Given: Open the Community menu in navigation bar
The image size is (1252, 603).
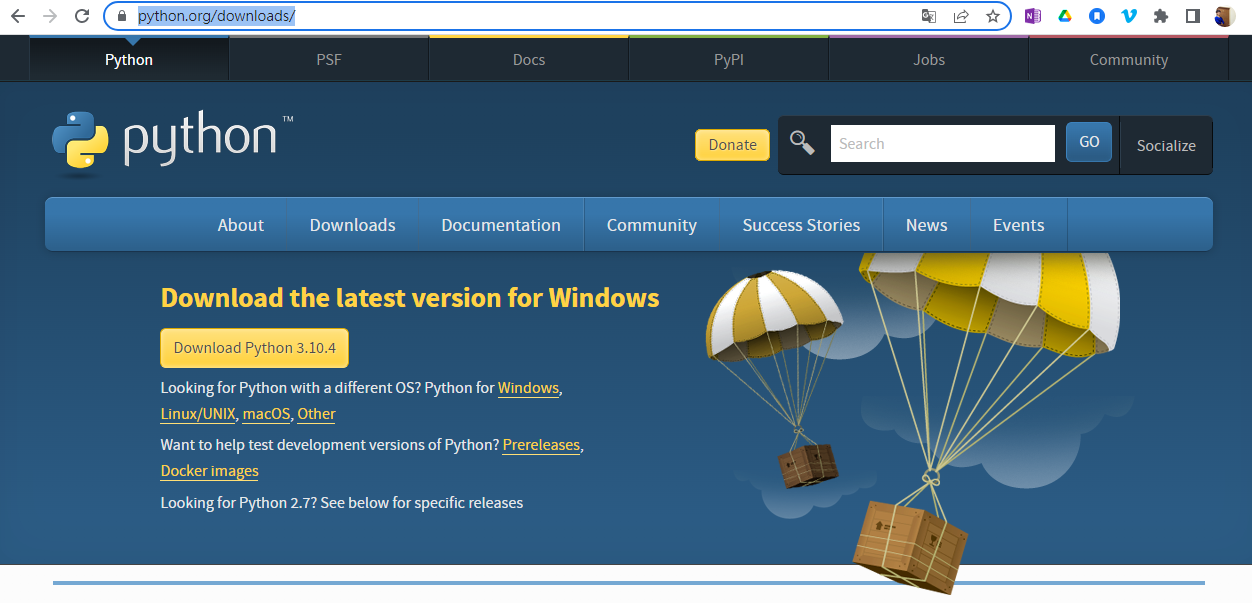Looking at the screenshot, I should click(x=652, y=225).
